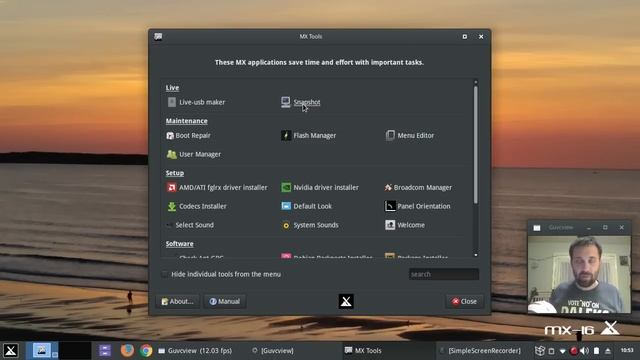Open the Live-usb maker tool
Viewport: 640px width, 360px height.
196,102
